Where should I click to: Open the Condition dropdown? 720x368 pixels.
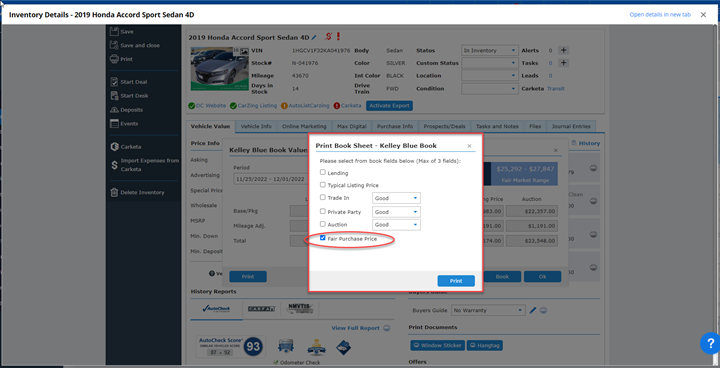[x=490, y=88]
